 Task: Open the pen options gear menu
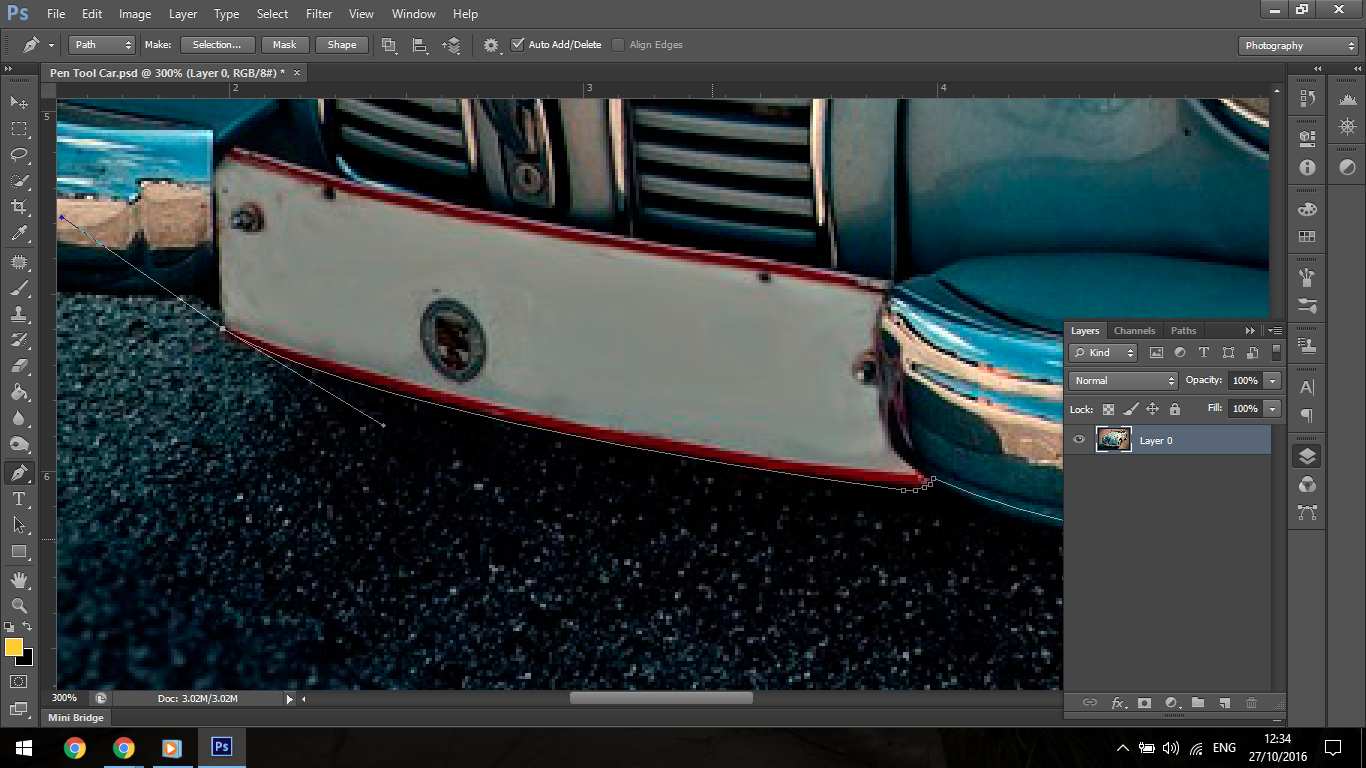point(491,45)
